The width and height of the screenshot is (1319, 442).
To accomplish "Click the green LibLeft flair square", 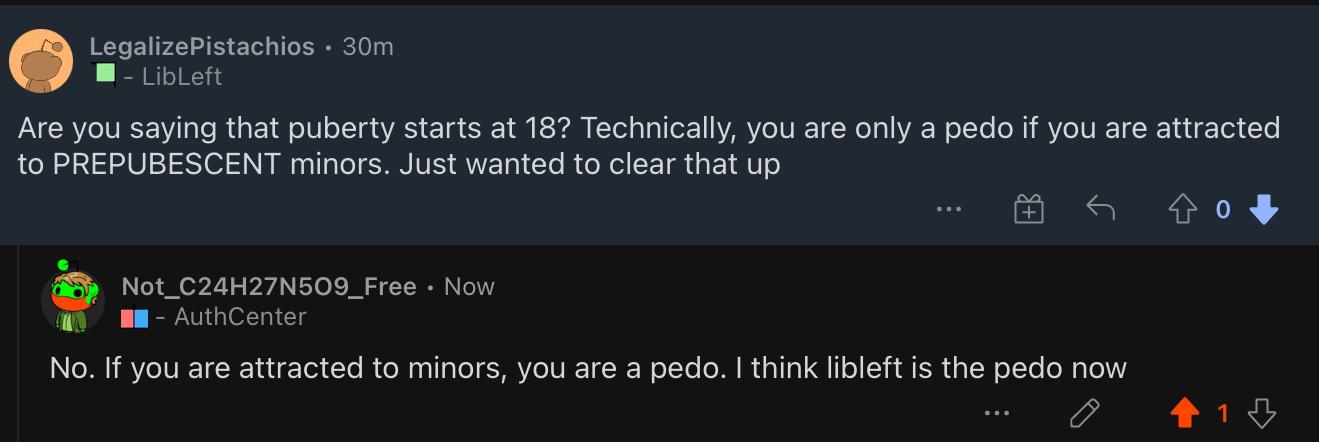I will click(106, 73).
